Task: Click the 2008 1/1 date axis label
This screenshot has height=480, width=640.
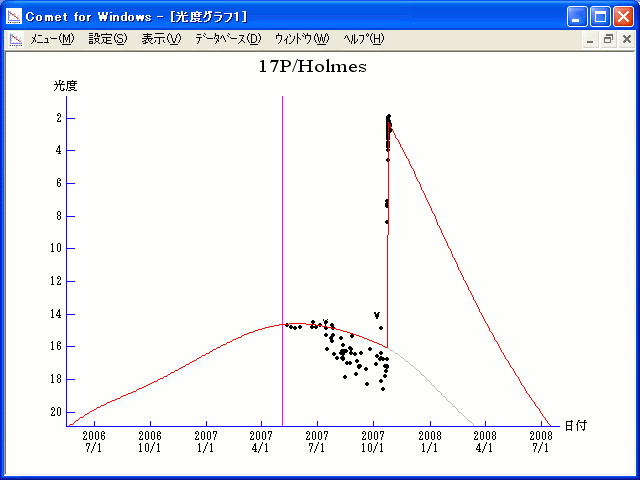Action: (430, 442)
